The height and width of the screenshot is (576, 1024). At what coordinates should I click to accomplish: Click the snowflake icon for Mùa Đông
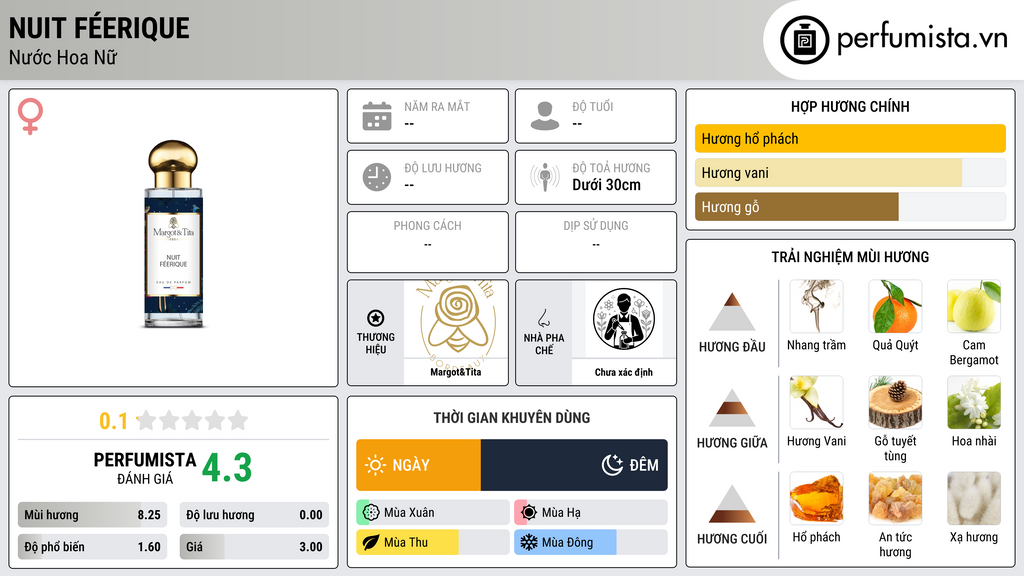coord(529,543)
